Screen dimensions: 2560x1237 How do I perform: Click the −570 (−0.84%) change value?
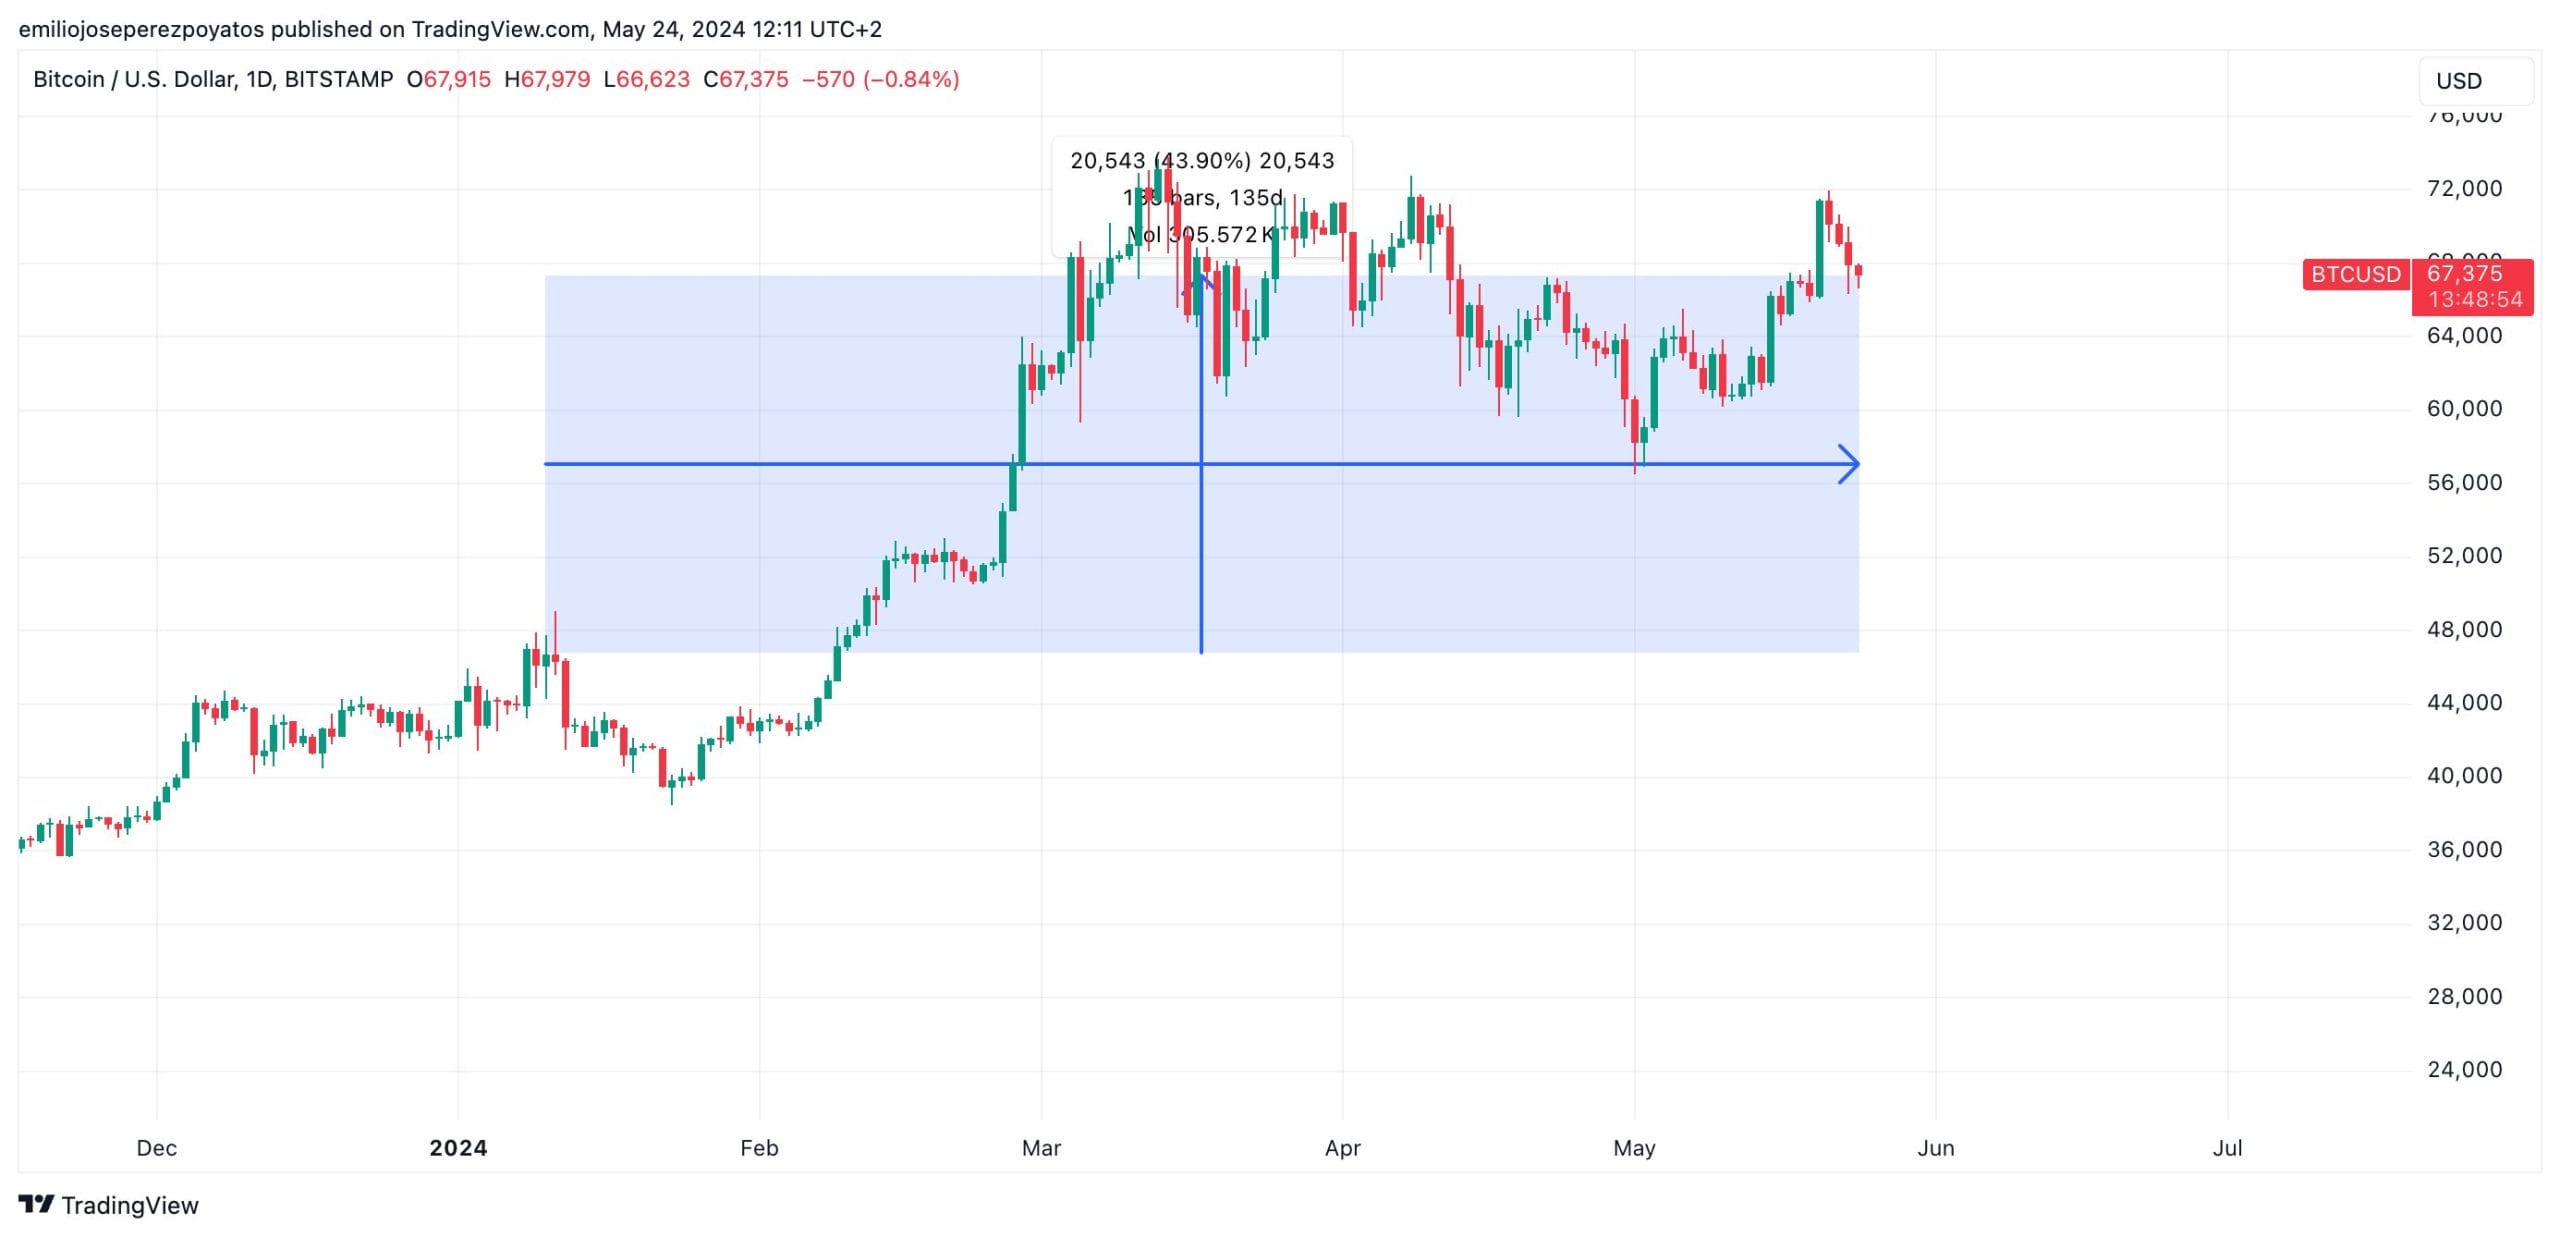880,79
